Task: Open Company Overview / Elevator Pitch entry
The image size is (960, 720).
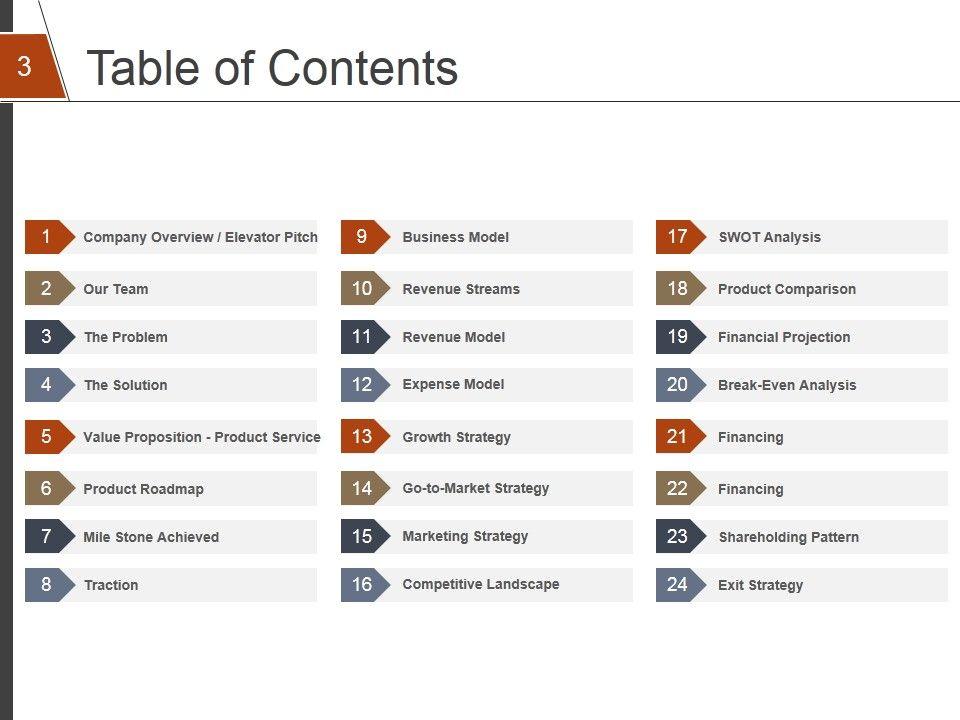Action: (200, 238)
